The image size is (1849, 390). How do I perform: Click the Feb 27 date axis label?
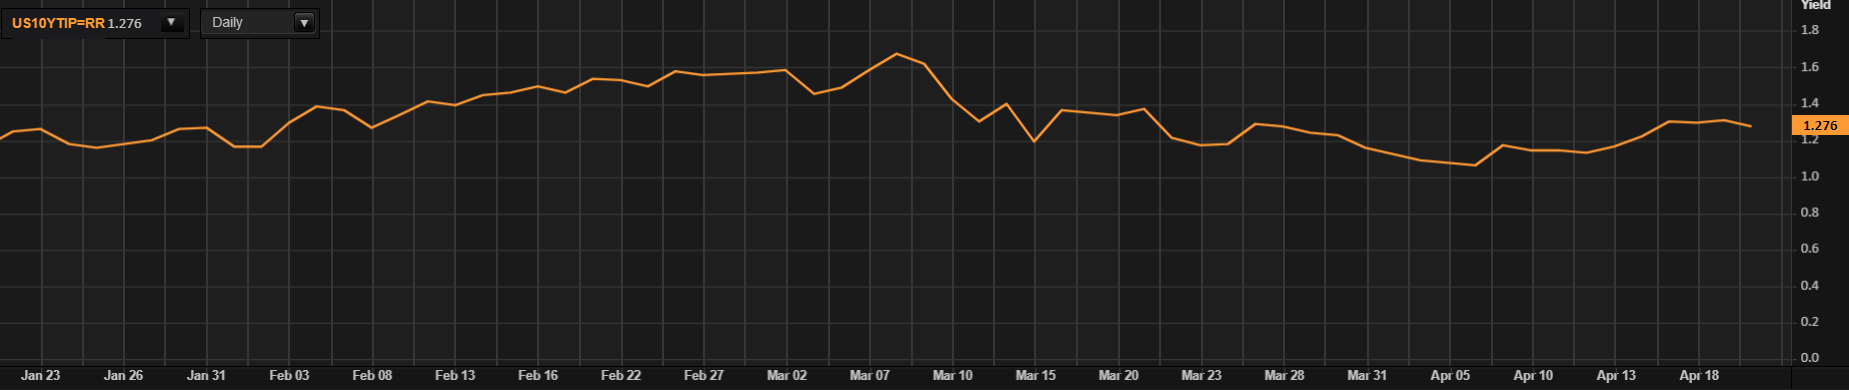coord(704,376)
